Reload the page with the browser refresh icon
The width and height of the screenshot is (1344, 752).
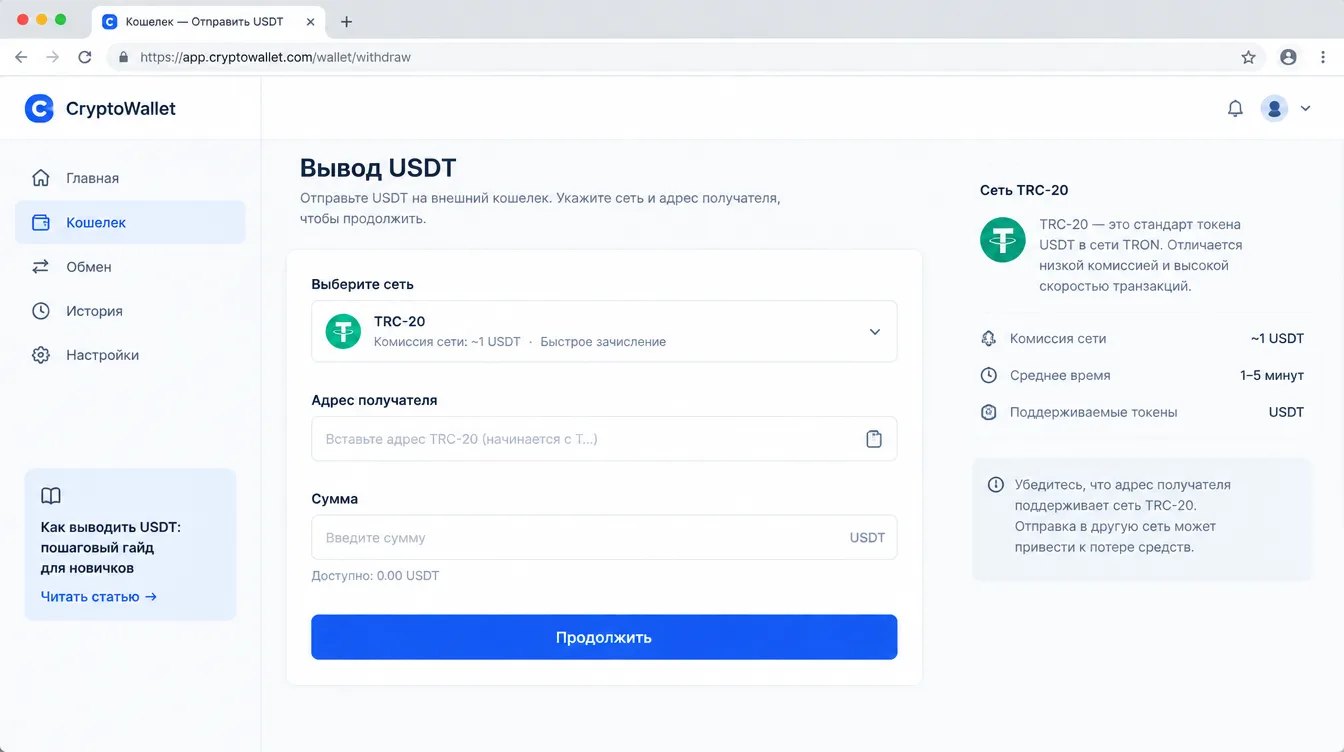pyautogui.click(x=85, y=57)
